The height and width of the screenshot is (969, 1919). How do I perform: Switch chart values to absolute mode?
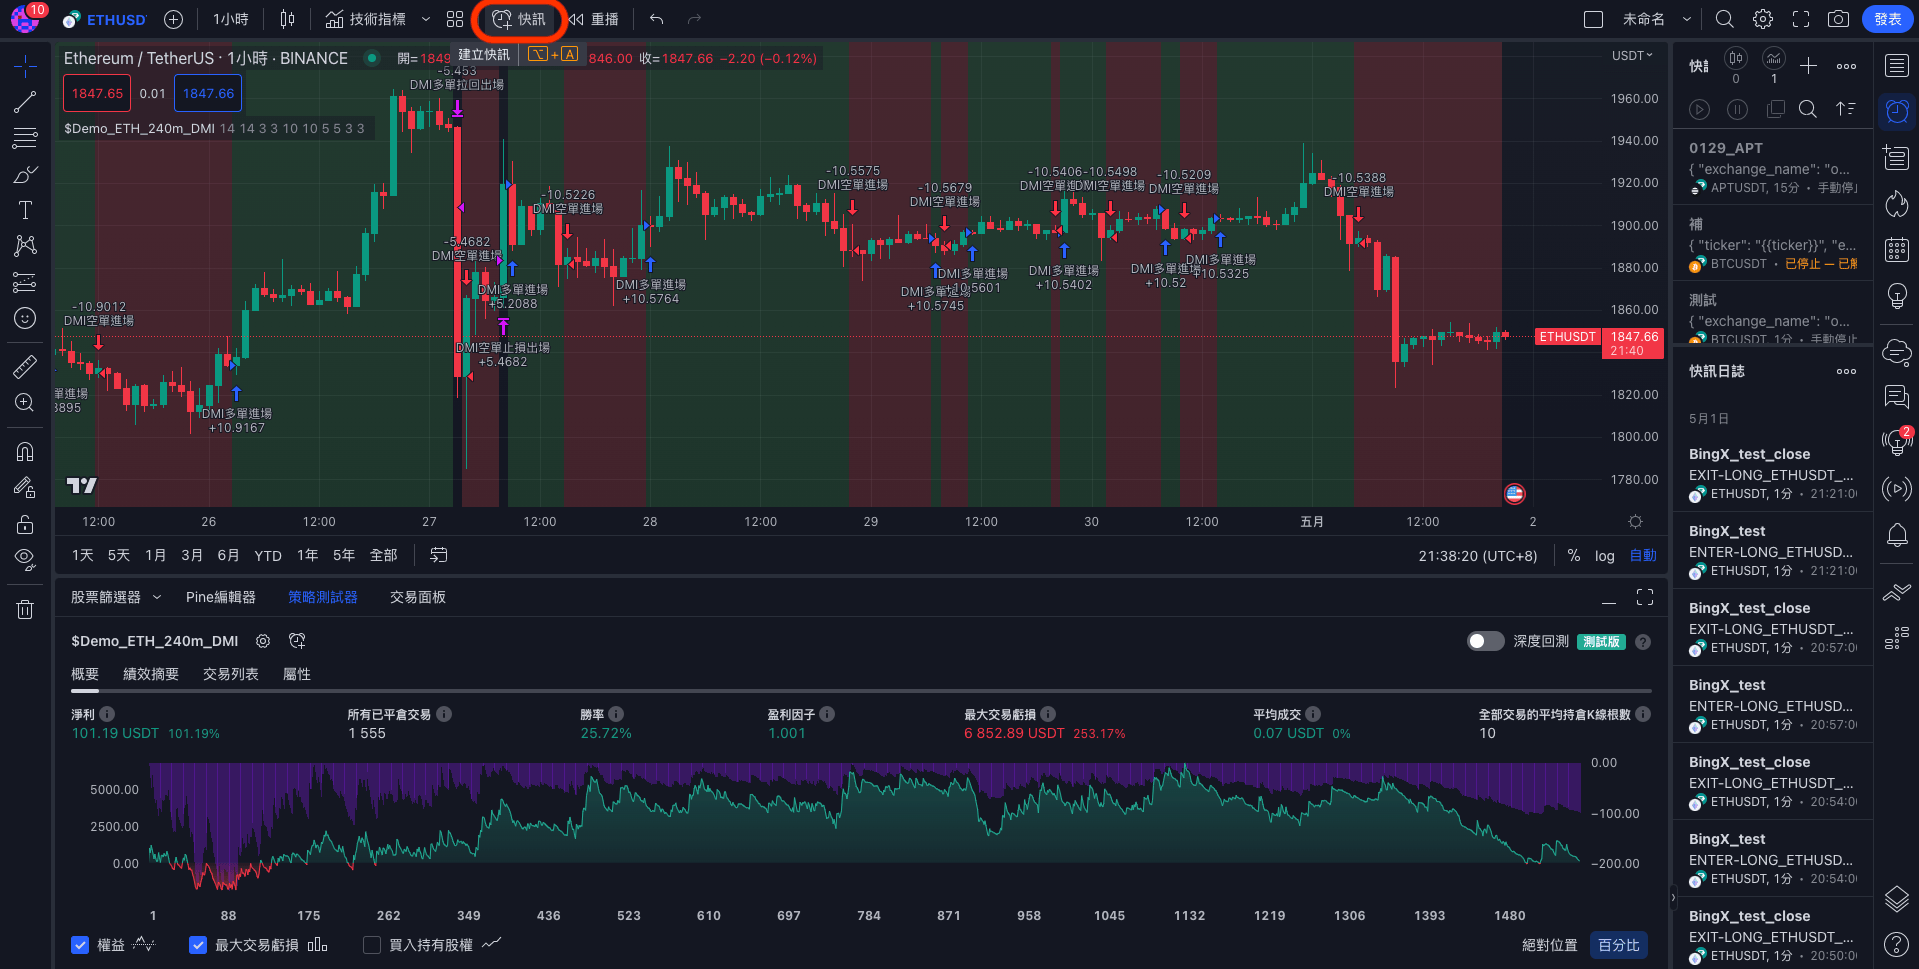pyautogui.click(x=1549, y=945)
